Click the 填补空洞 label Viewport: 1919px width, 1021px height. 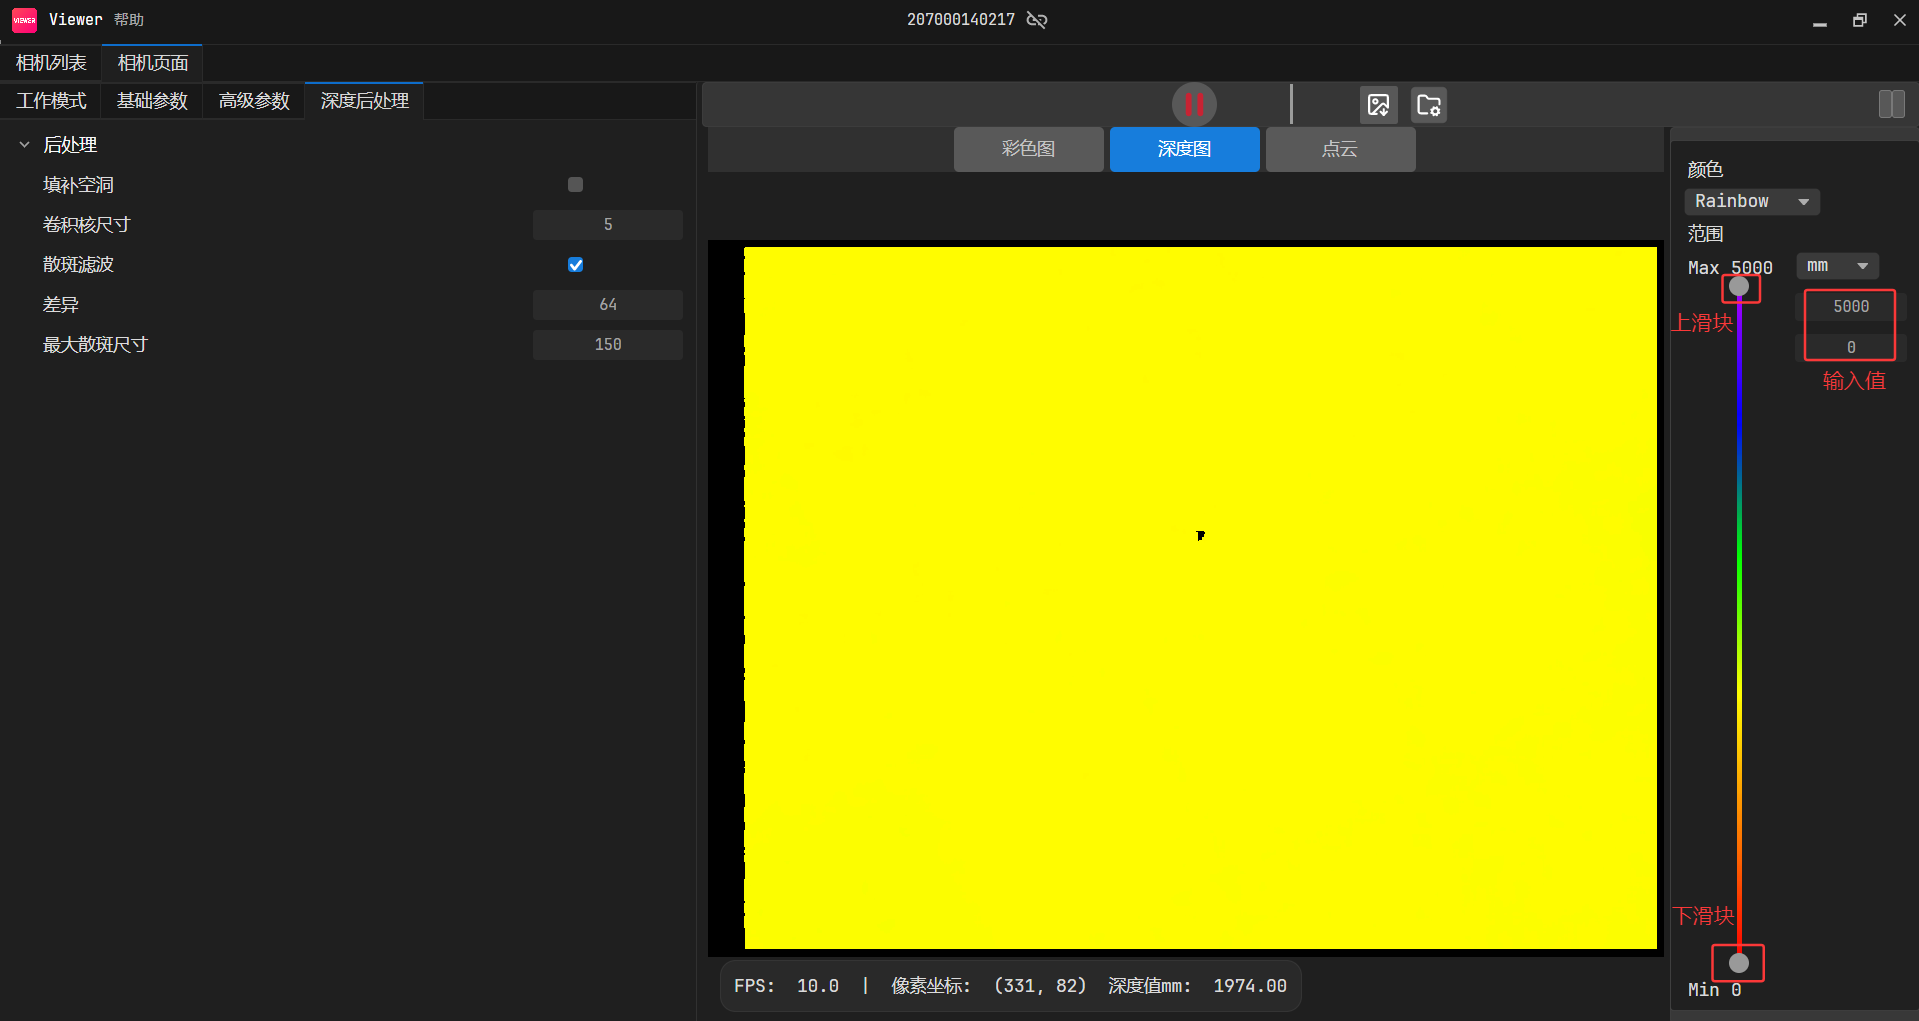point(78,185)
